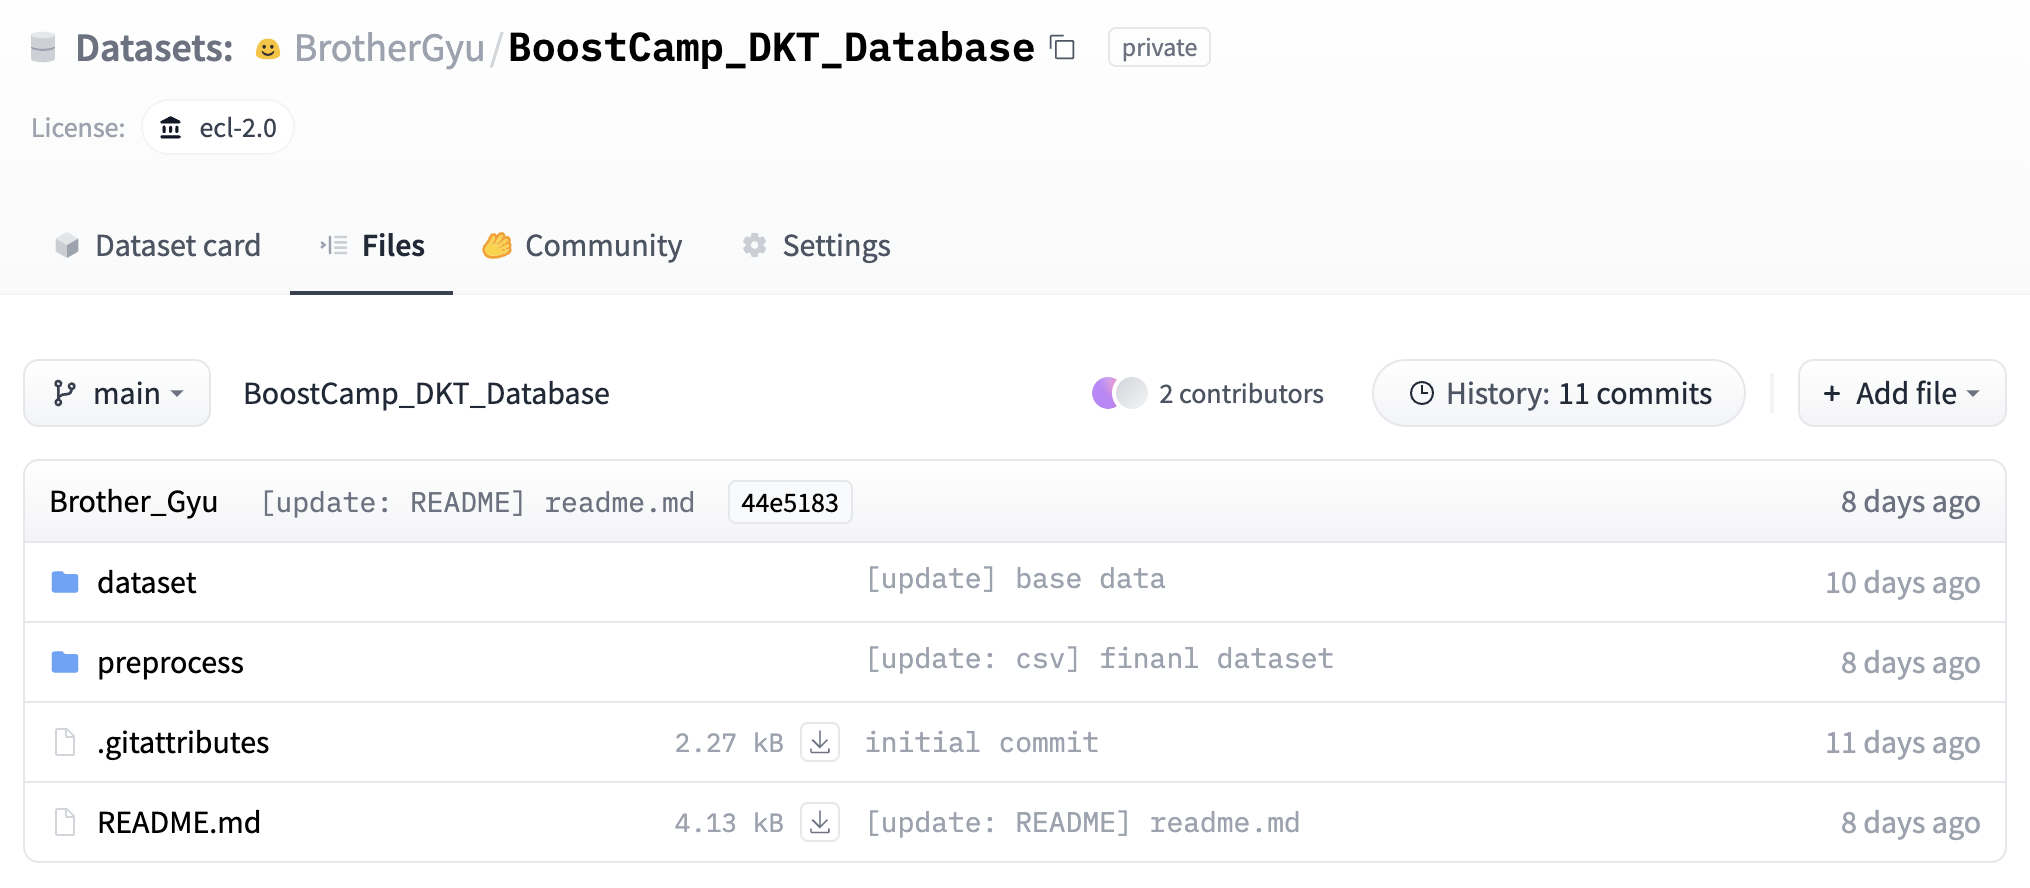Image resolution: width=2030 pixels, height=888 pixels.
Task: Click the Community hands icon
Action: coord(497,245)
